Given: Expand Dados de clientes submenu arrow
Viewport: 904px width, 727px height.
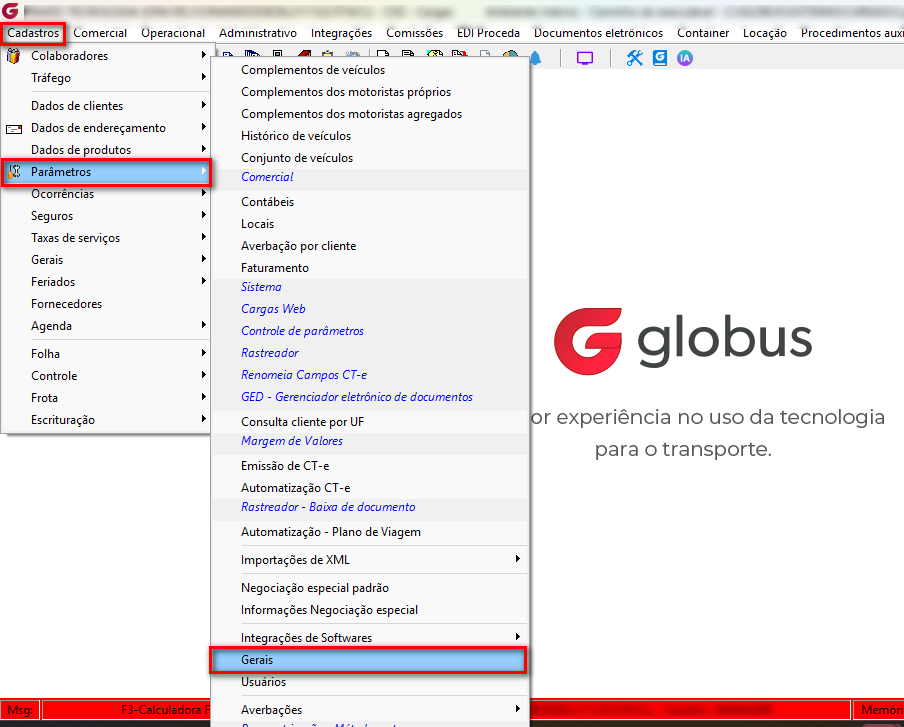Looking at the screenshot, I should [204, 105].
